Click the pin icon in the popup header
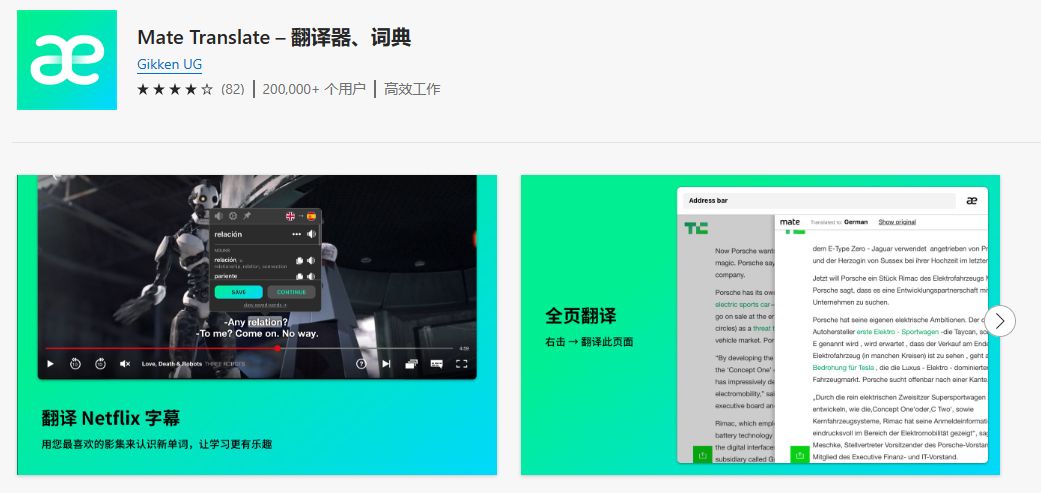The width and height of the screenshot is (1041, 493). click(247, 216)
